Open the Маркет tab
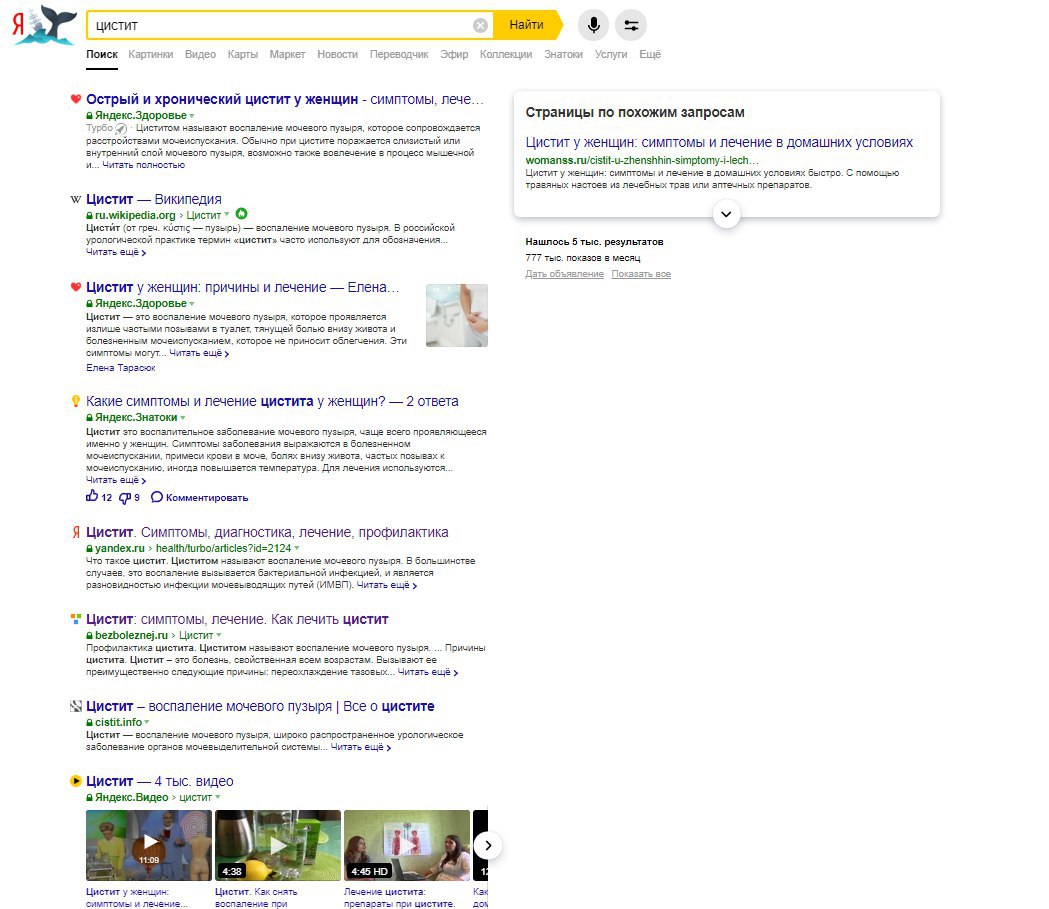Screen dimensions: 1049x909 coord(287,54)
